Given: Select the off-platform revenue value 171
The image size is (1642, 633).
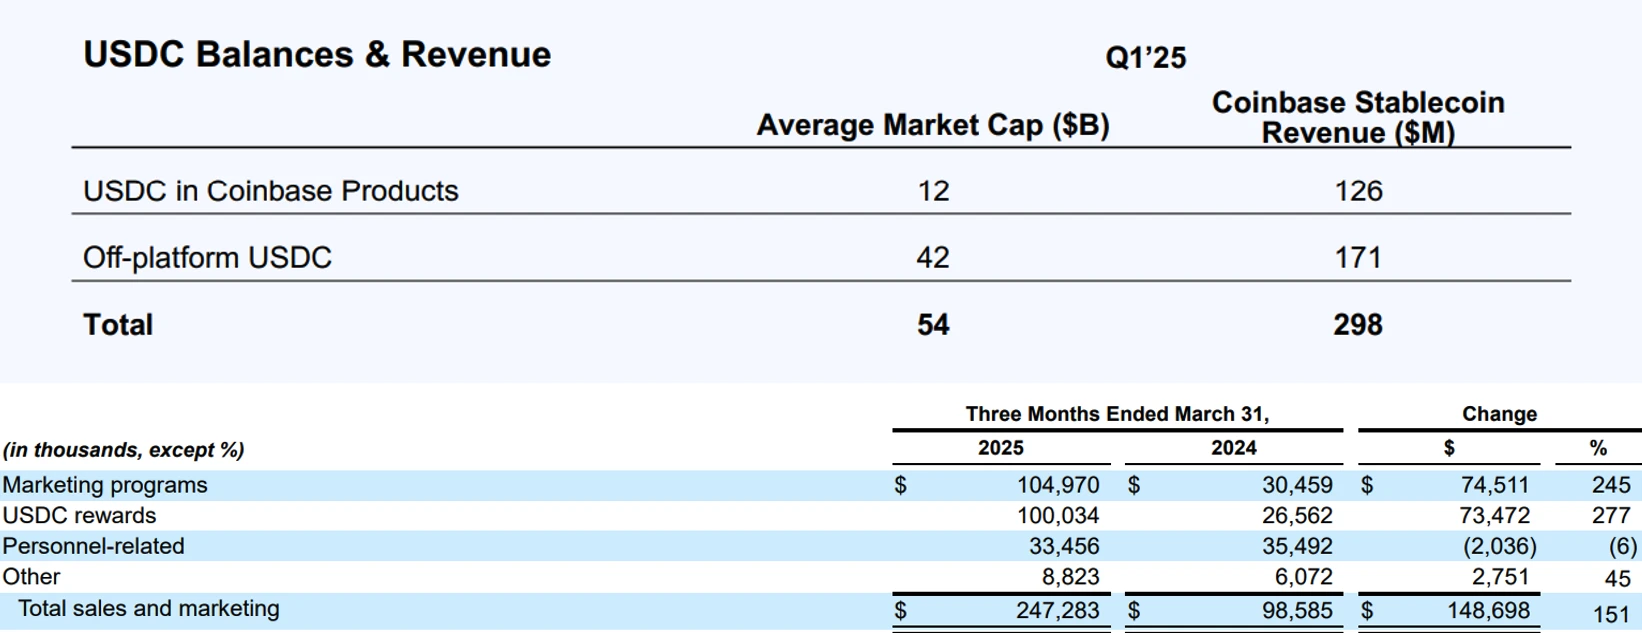Looking at the screenshot, I should [x=1358, y=258].
